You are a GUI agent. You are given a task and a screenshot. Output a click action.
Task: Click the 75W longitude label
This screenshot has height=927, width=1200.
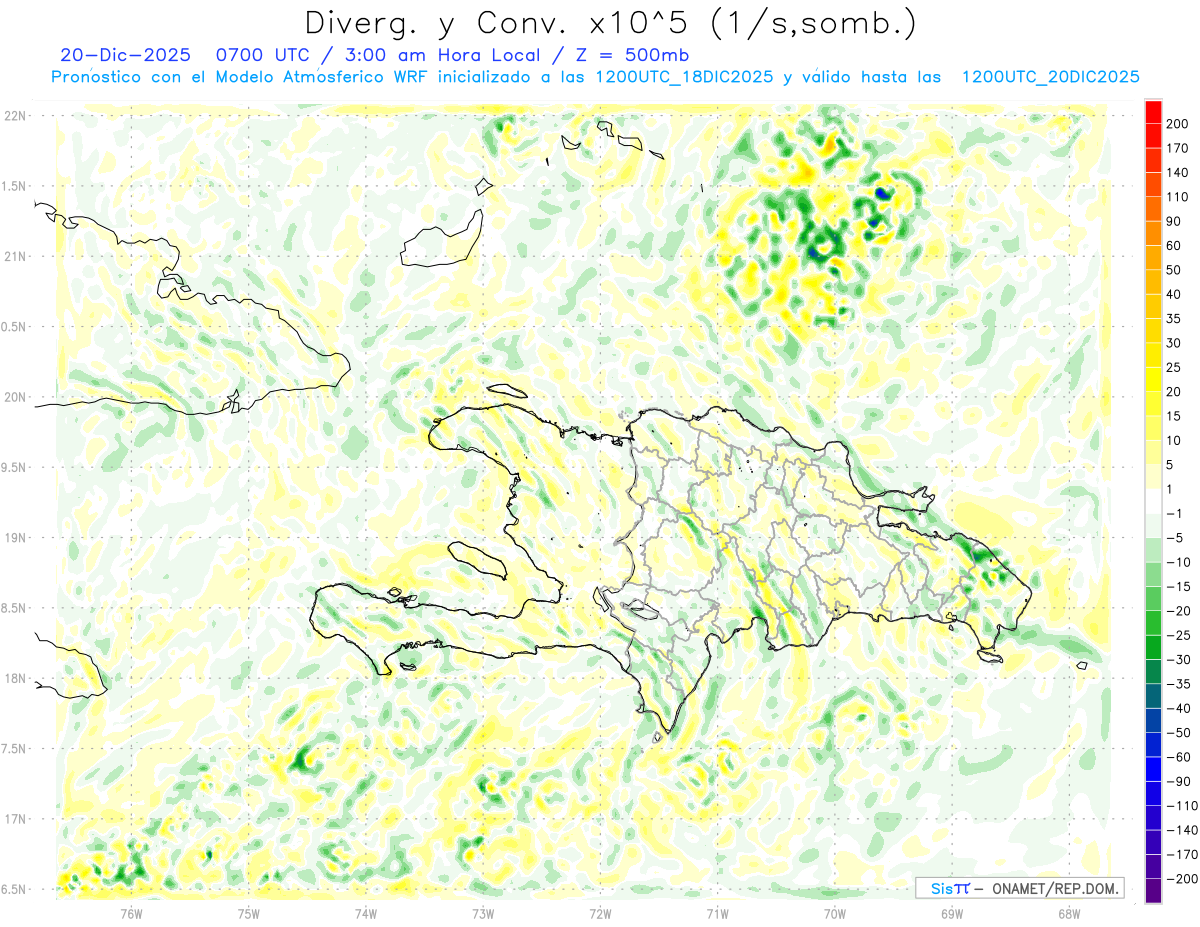pos(249,912)
